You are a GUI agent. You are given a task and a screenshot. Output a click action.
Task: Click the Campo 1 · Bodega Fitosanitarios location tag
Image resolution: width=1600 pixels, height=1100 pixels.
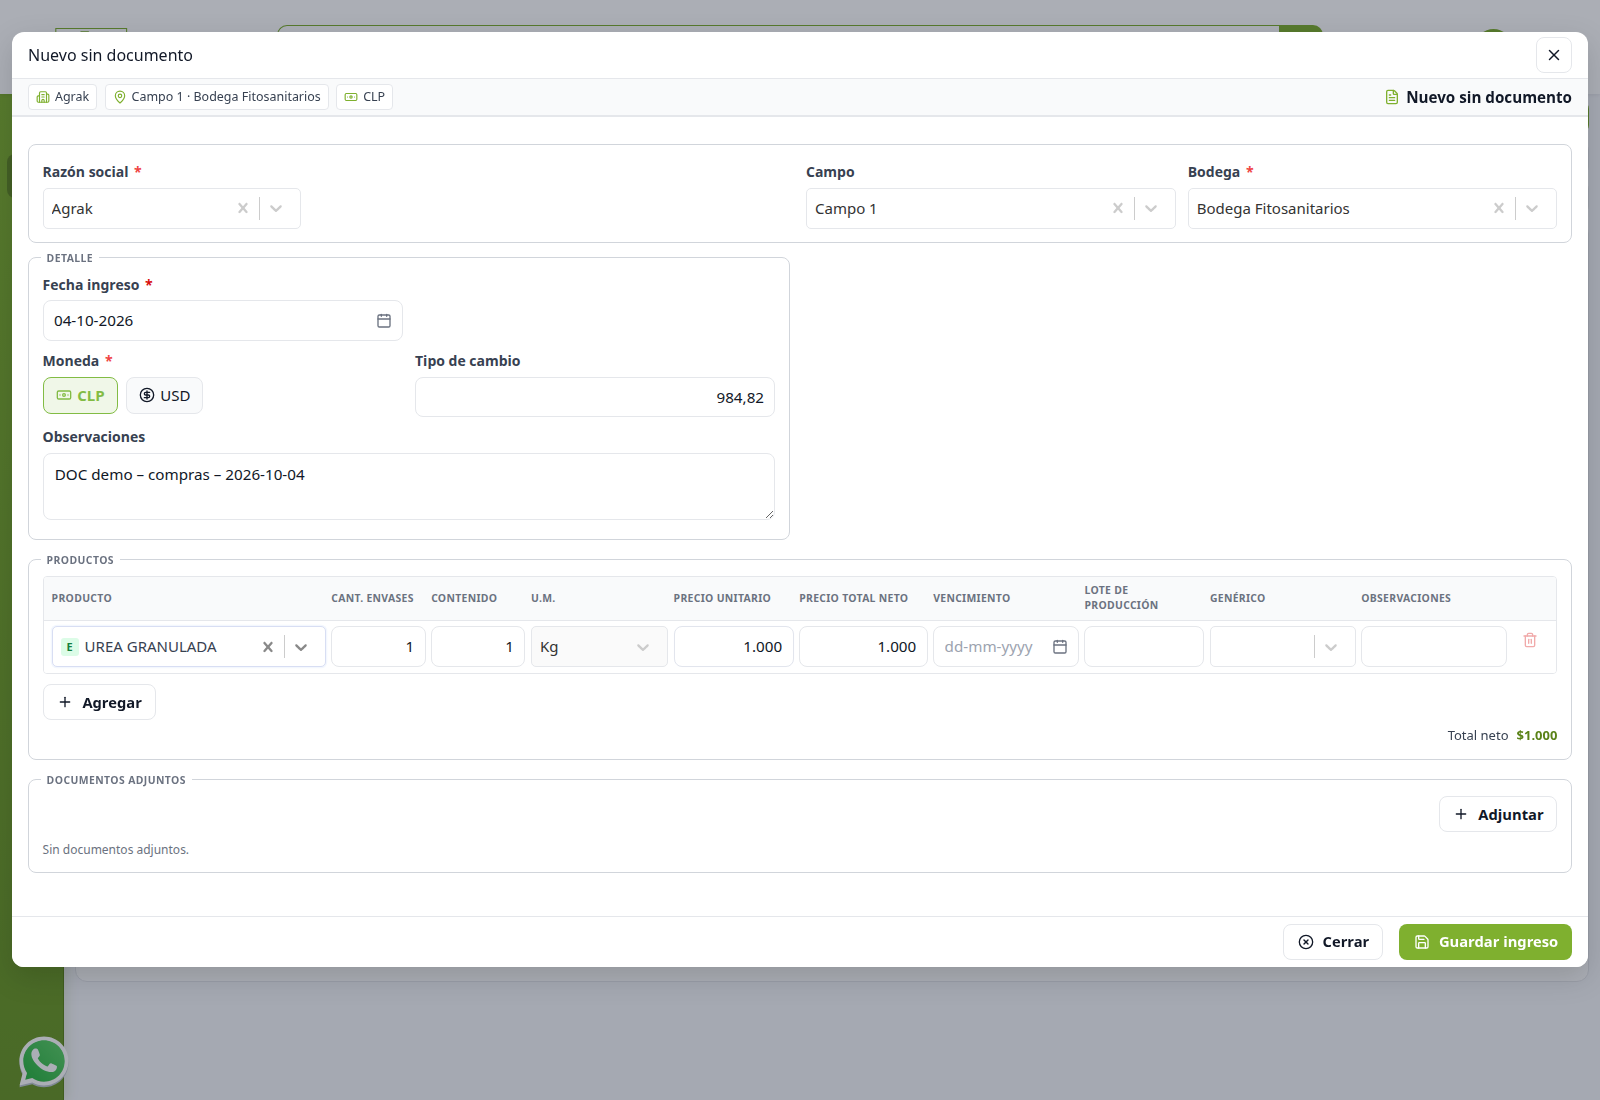(217, 97)
